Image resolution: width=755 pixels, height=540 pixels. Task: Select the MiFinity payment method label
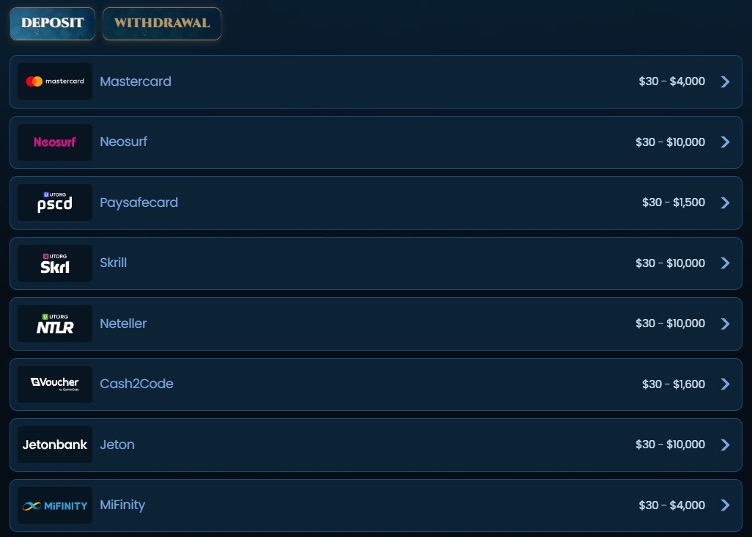(122, 505)
